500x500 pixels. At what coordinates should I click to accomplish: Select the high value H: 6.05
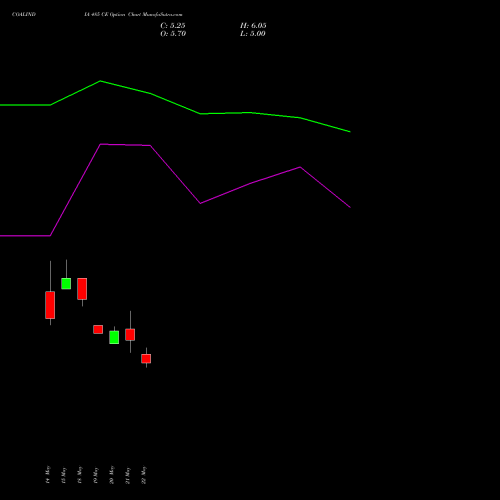coord(253,26)
